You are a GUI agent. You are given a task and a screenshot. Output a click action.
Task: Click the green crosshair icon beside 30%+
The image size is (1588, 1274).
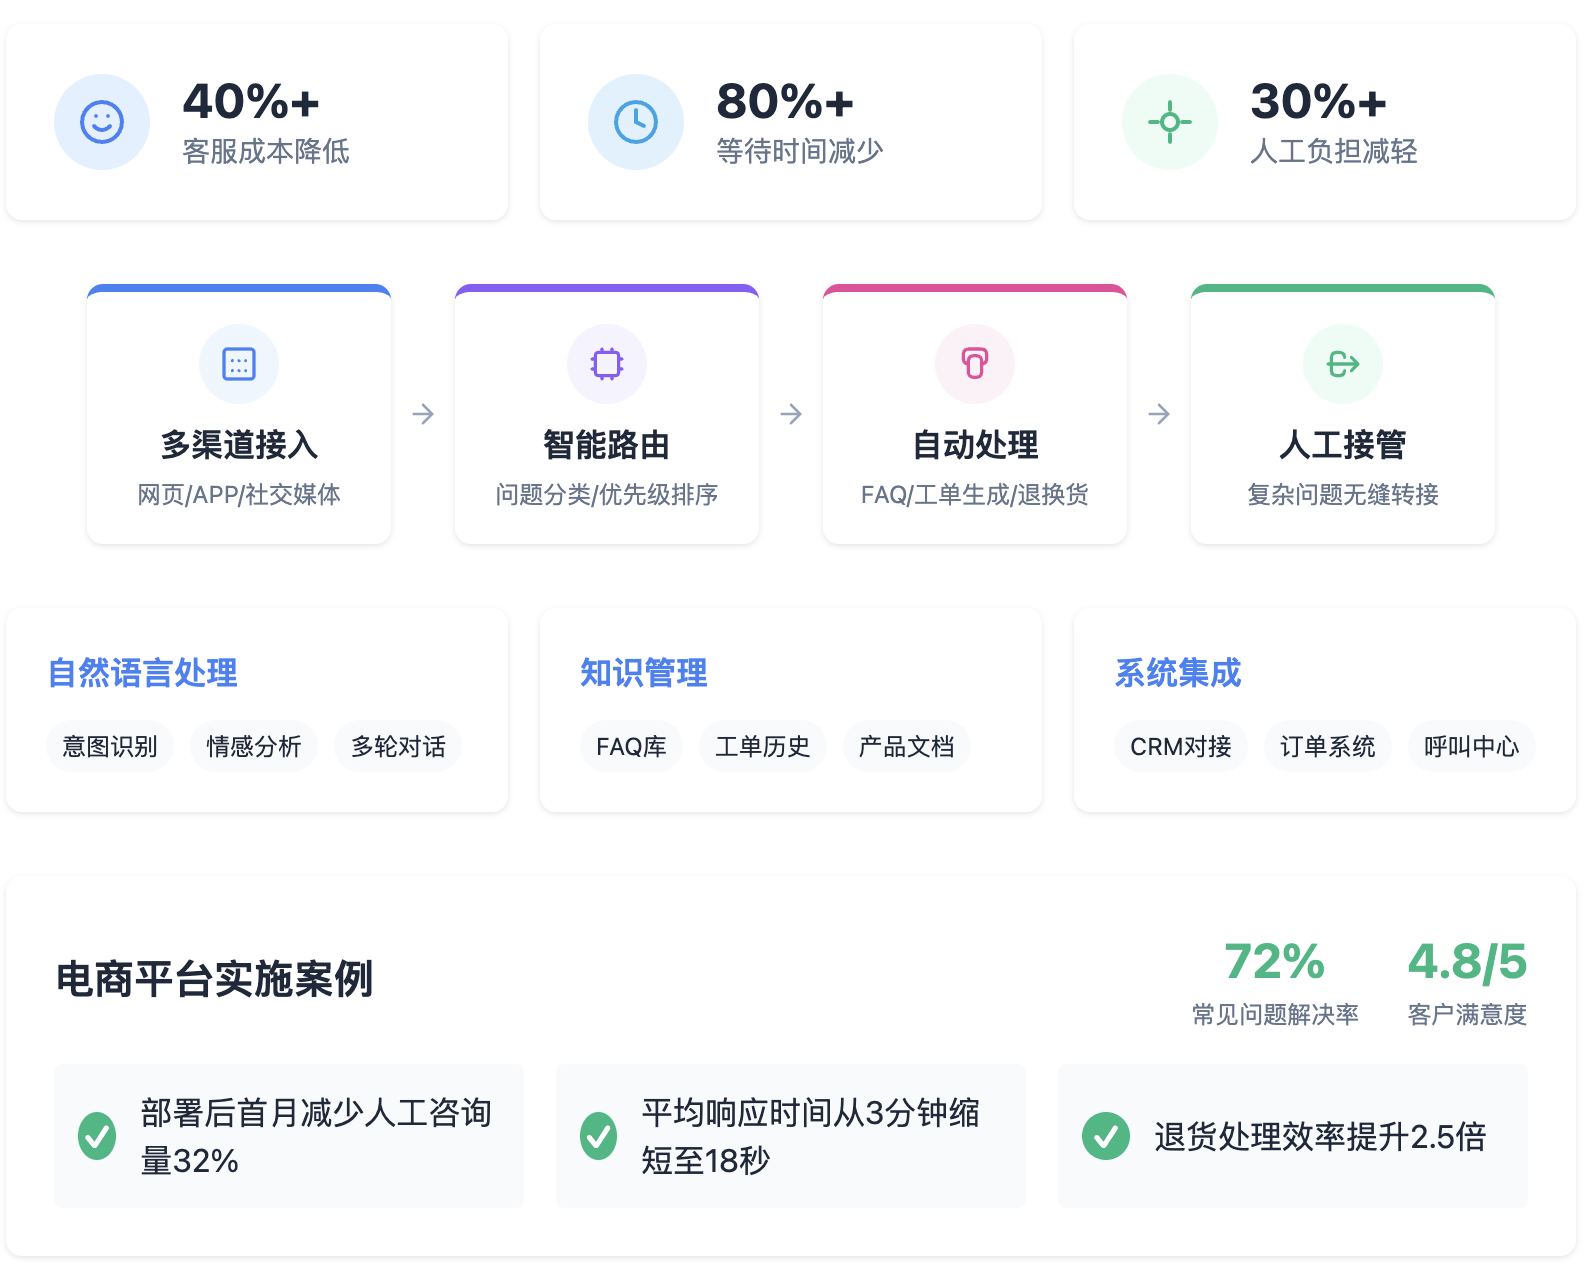(x=1170, y=122)
